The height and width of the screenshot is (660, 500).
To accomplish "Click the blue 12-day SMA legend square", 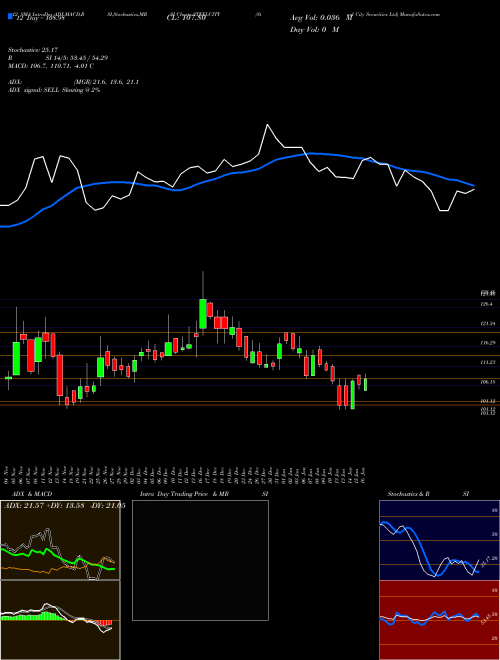I will click(10, 16).
